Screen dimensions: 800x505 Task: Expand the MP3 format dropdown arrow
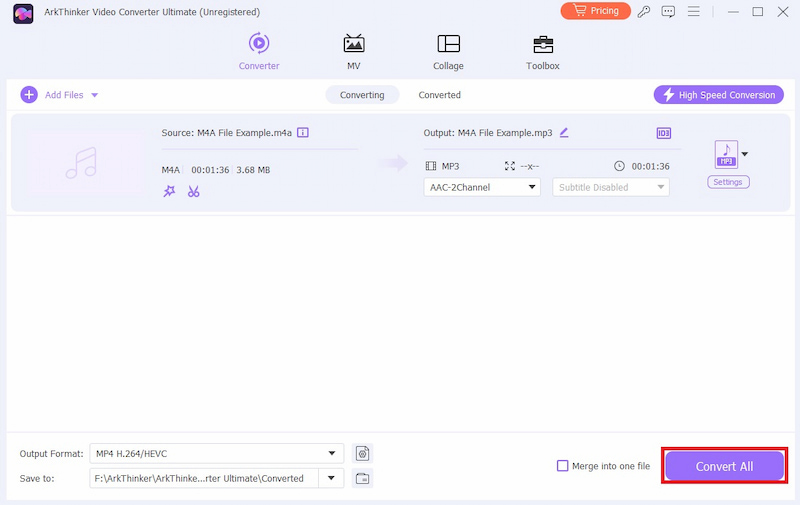click(744, 154)
